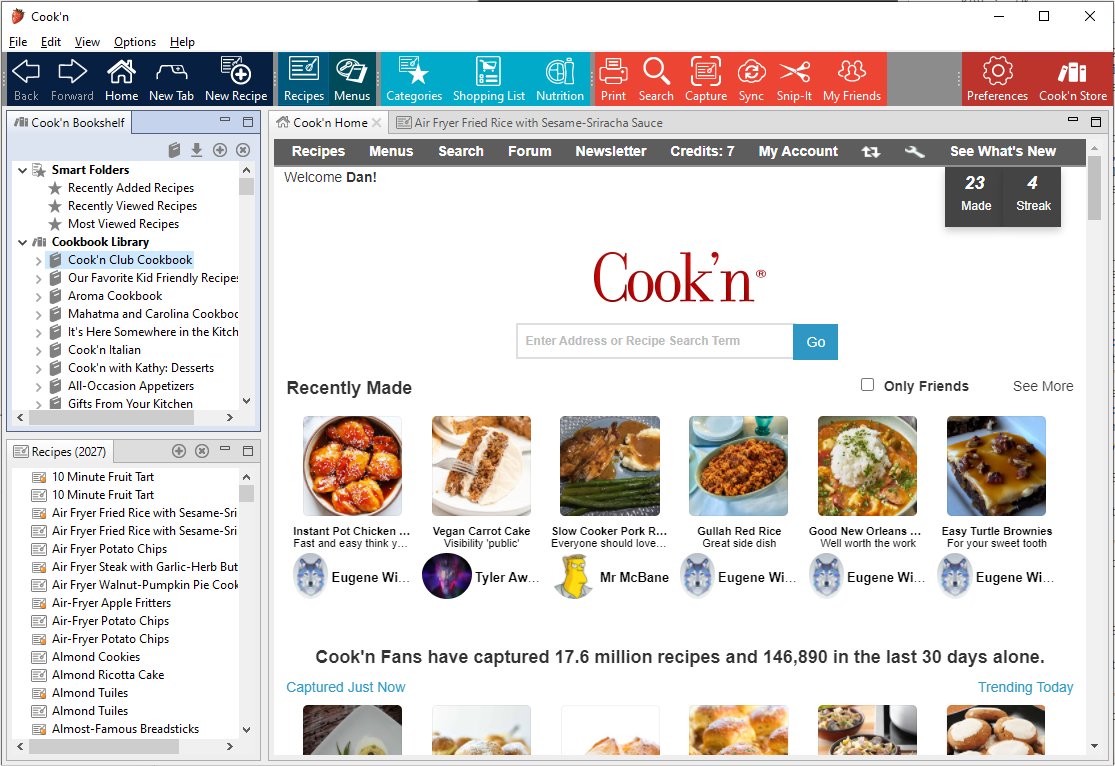Viewport: 1115px width, 766px height.
Task: Open See More recently made recipes
Action: point(1042,385)
